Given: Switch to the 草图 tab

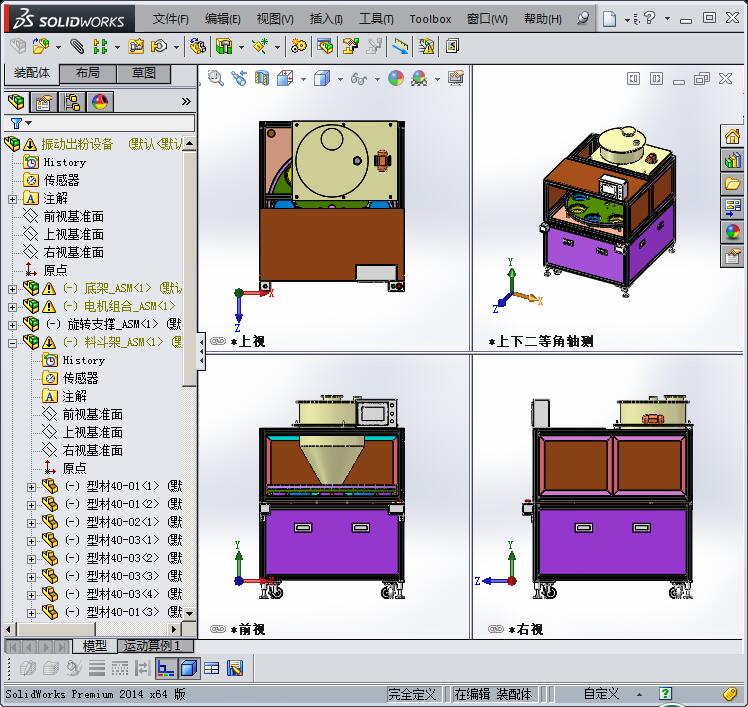Looking at the screenshot, I should [144, 73].
